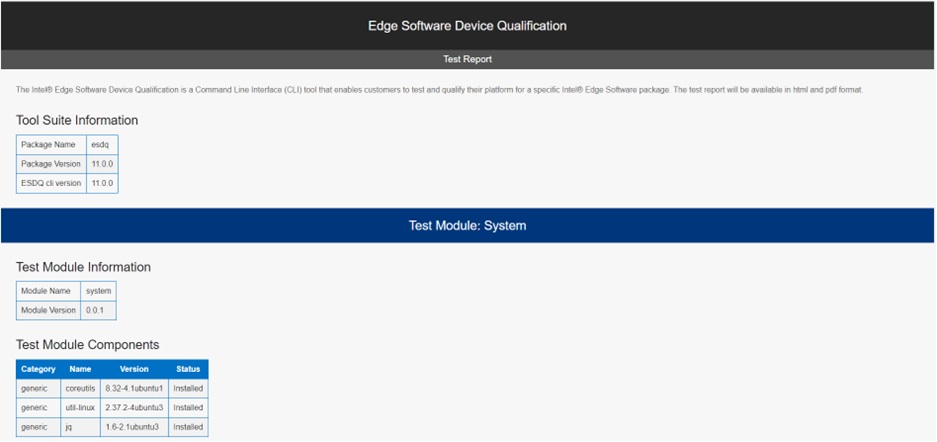Click the Version column header
Screen dimensions: 937x442
134,369
